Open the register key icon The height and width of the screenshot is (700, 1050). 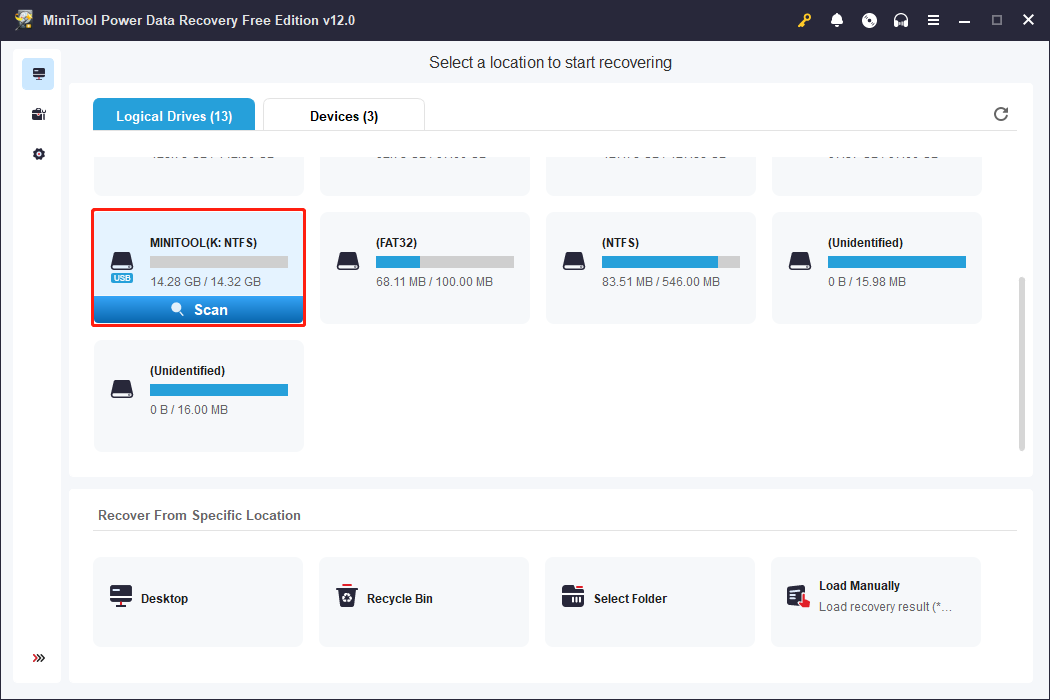pos(804,20)
